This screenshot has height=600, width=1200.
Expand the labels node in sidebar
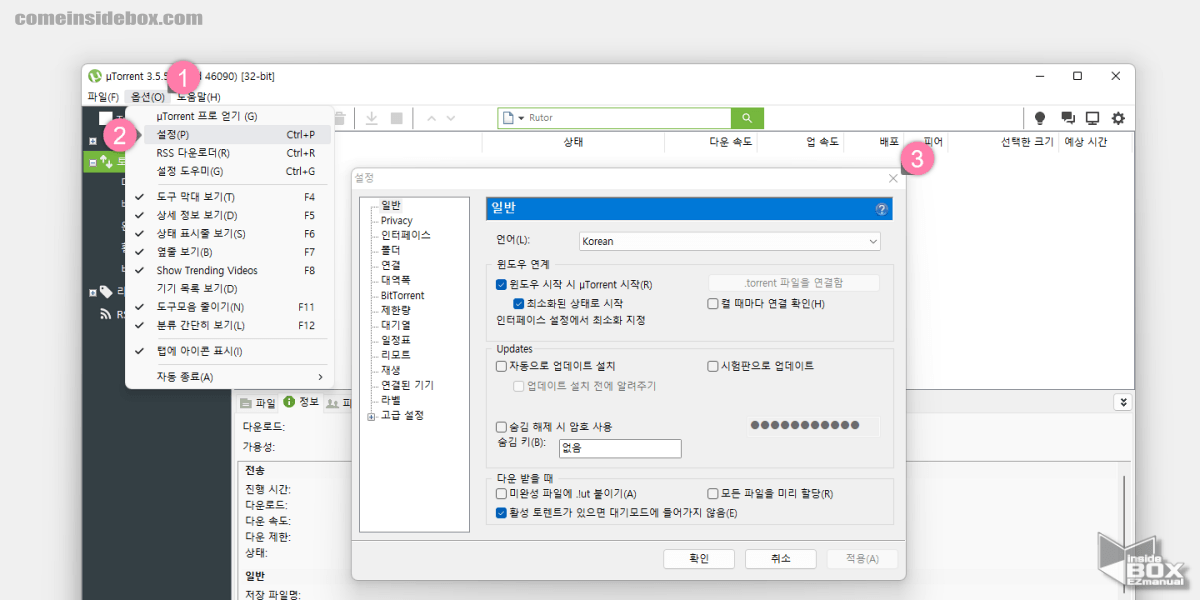click(93, 292)
